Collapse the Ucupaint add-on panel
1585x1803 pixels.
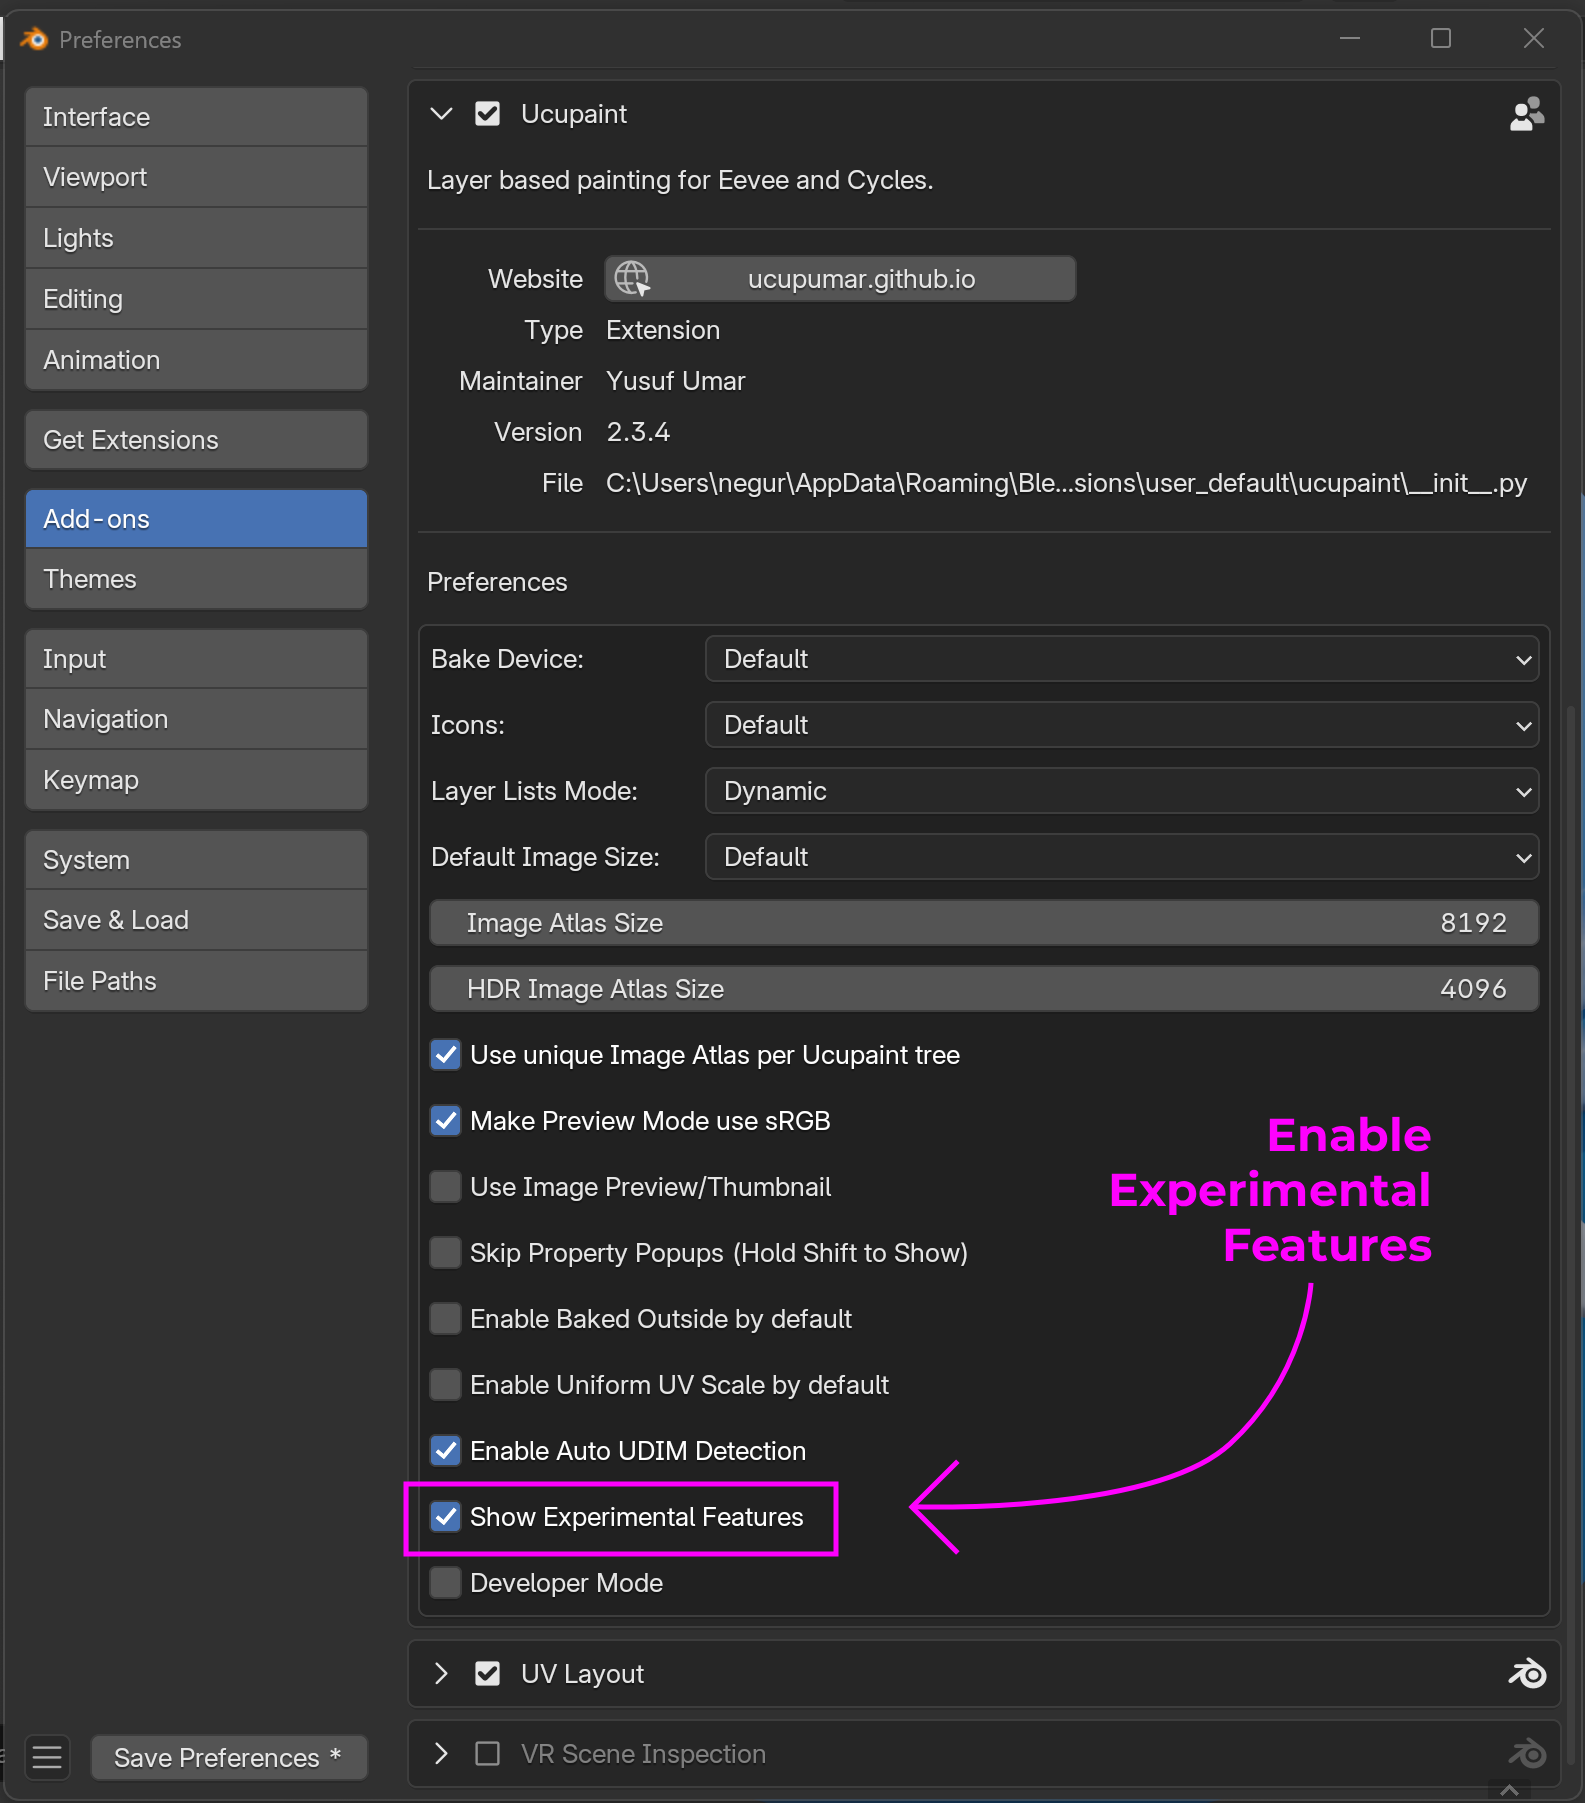tap(441, 114)
